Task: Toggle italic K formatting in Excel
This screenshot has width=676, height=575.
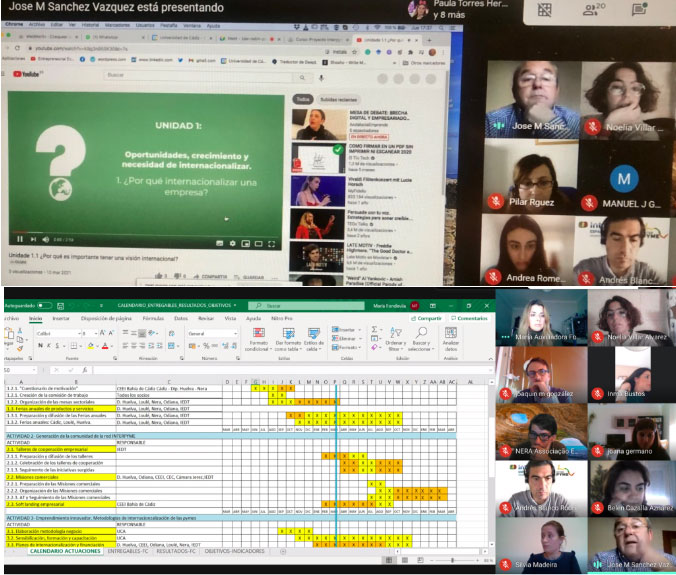Action: click(x=49, y=345)
